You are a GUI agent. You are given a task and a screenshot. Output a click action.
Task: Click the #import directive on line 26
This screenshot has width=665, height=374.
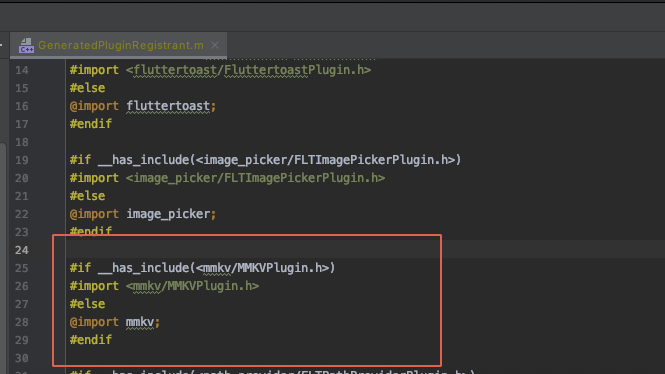94,286
